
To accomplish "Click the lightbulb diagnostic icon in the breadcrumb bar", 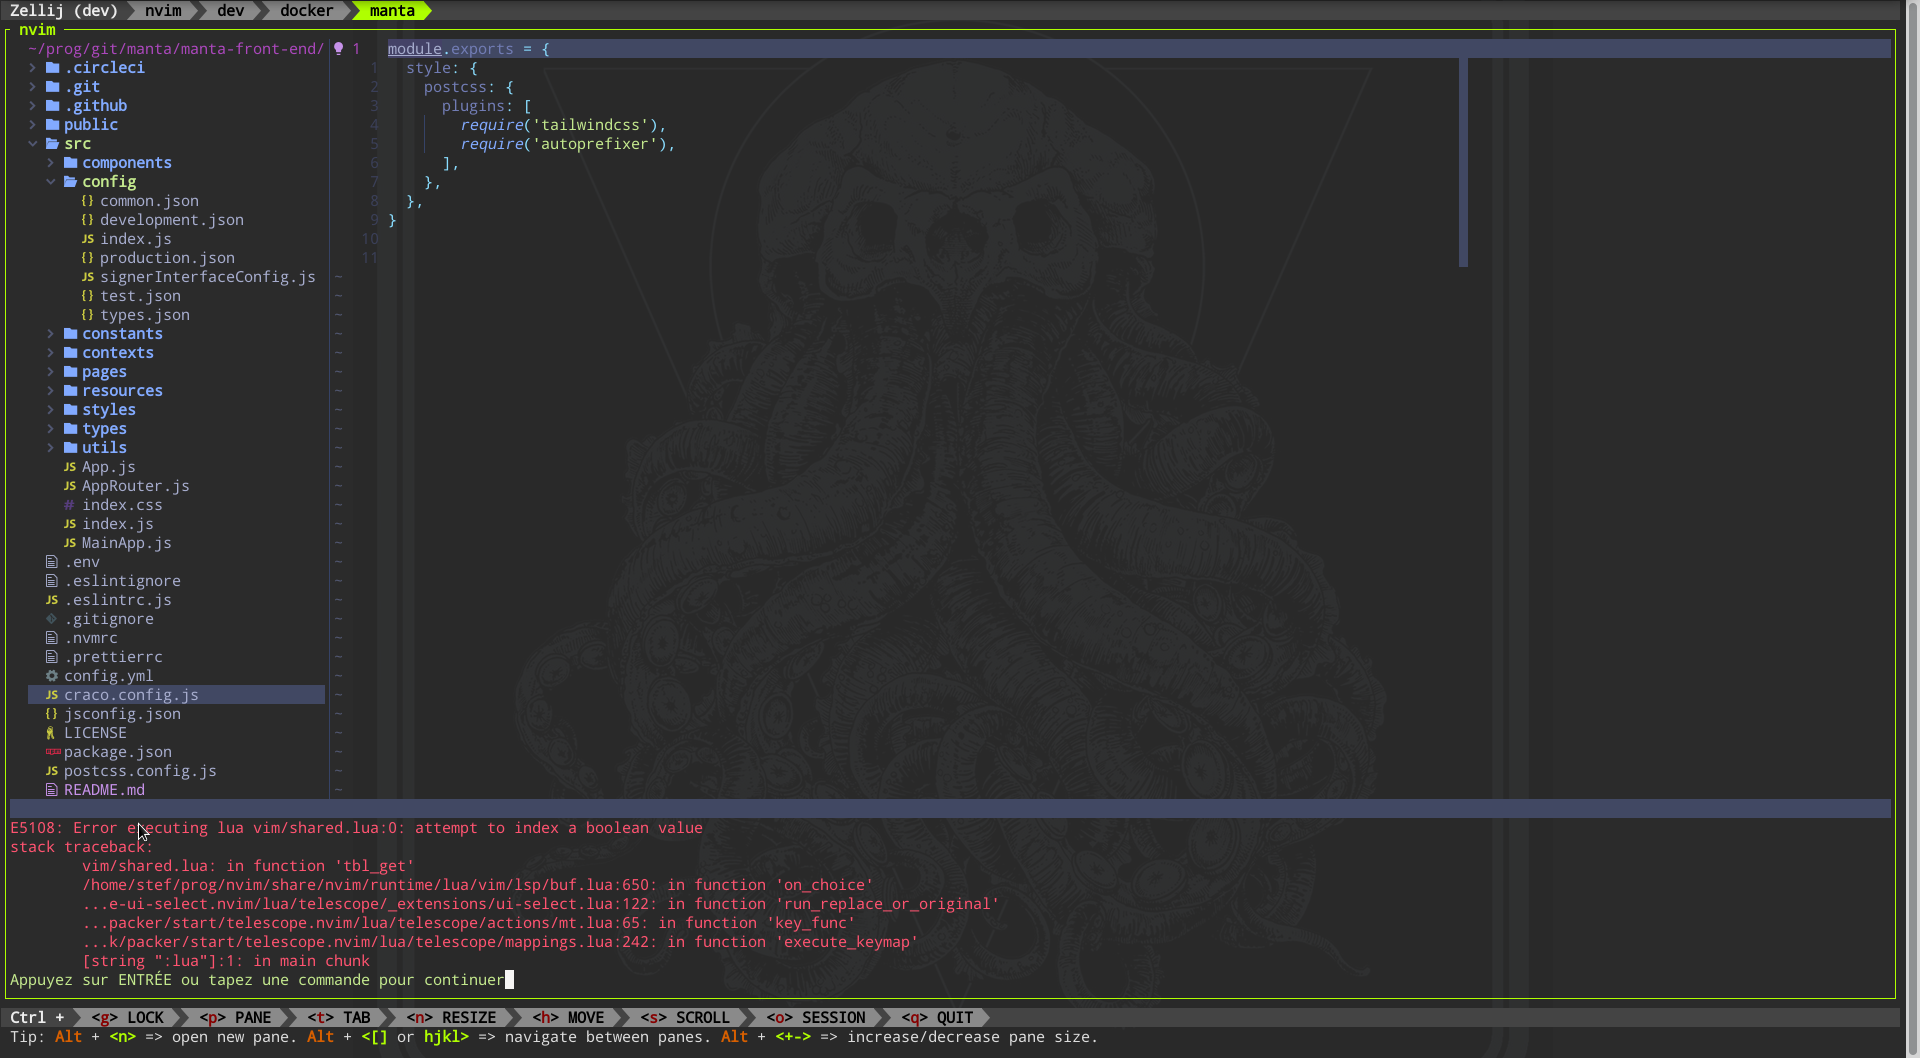I will point(339,48).
